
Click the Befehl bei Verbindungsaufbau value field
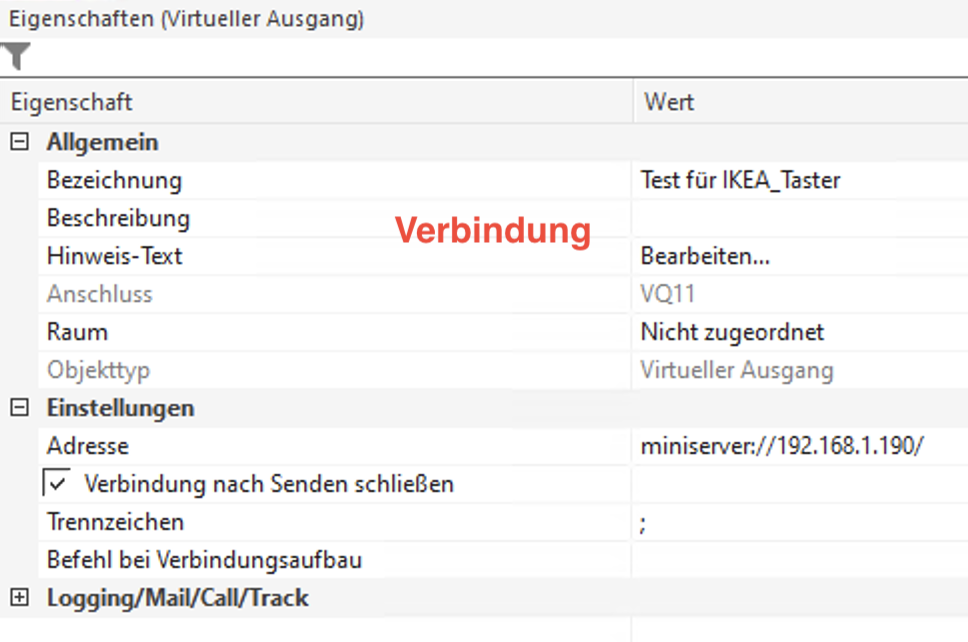798,560
